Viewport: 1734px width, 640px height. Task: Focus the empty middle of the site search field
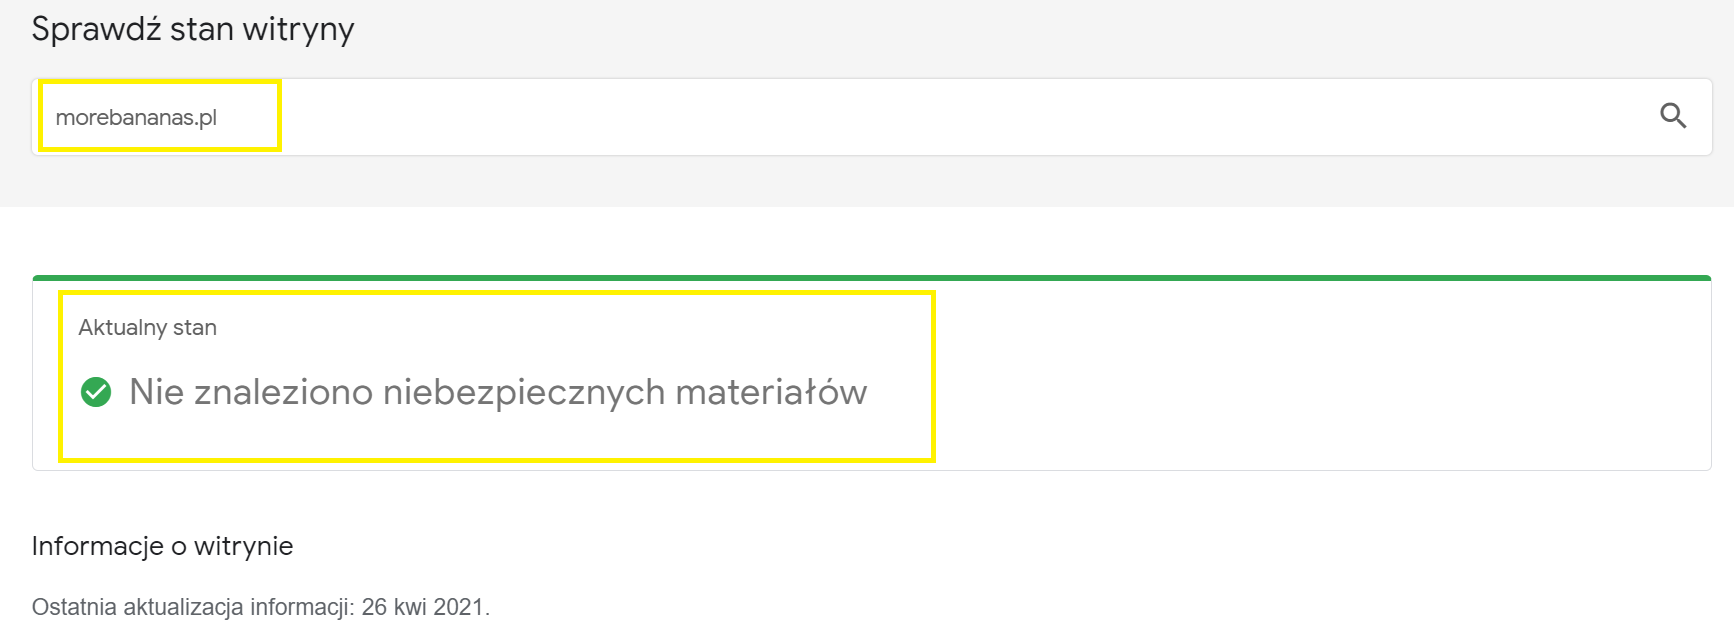[x=900, y=117]
